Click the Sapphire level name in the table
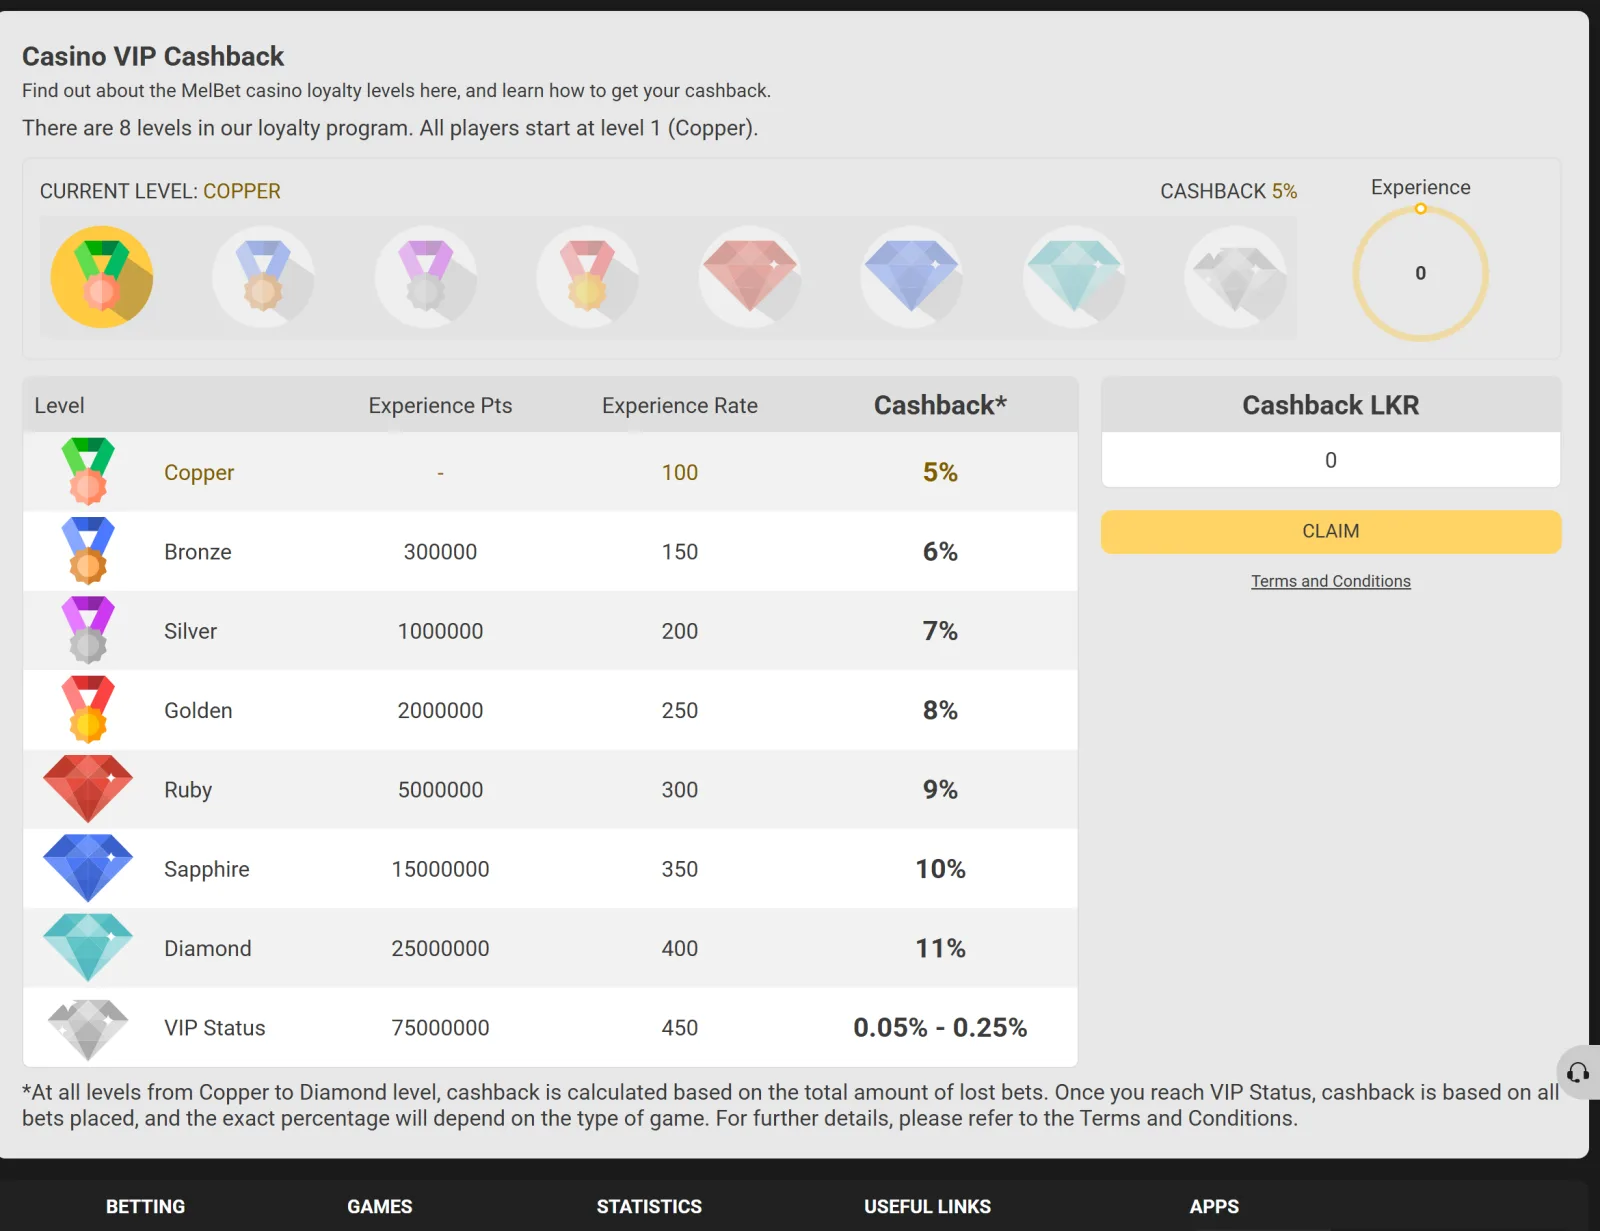1600x1231 pixels. click(207, 870)
